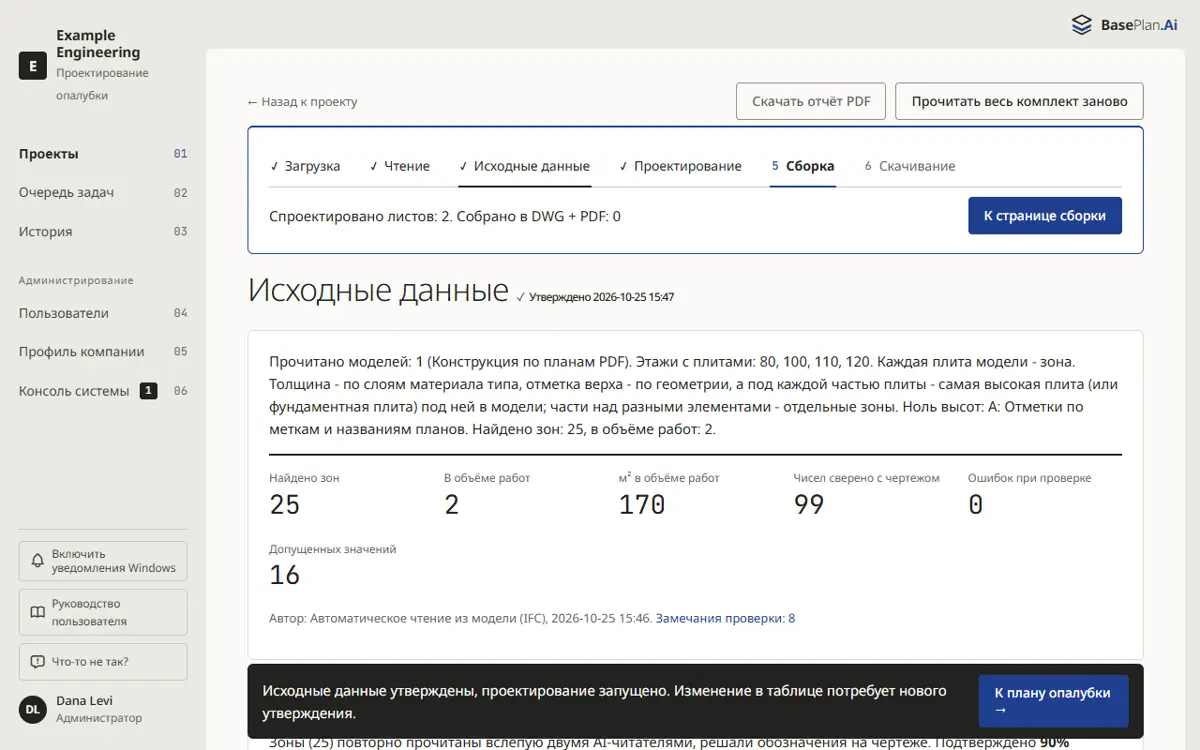Screen dimensions: 1200x750
Task: Click the Dana Levi user name
Action: [x=84, y=701]
